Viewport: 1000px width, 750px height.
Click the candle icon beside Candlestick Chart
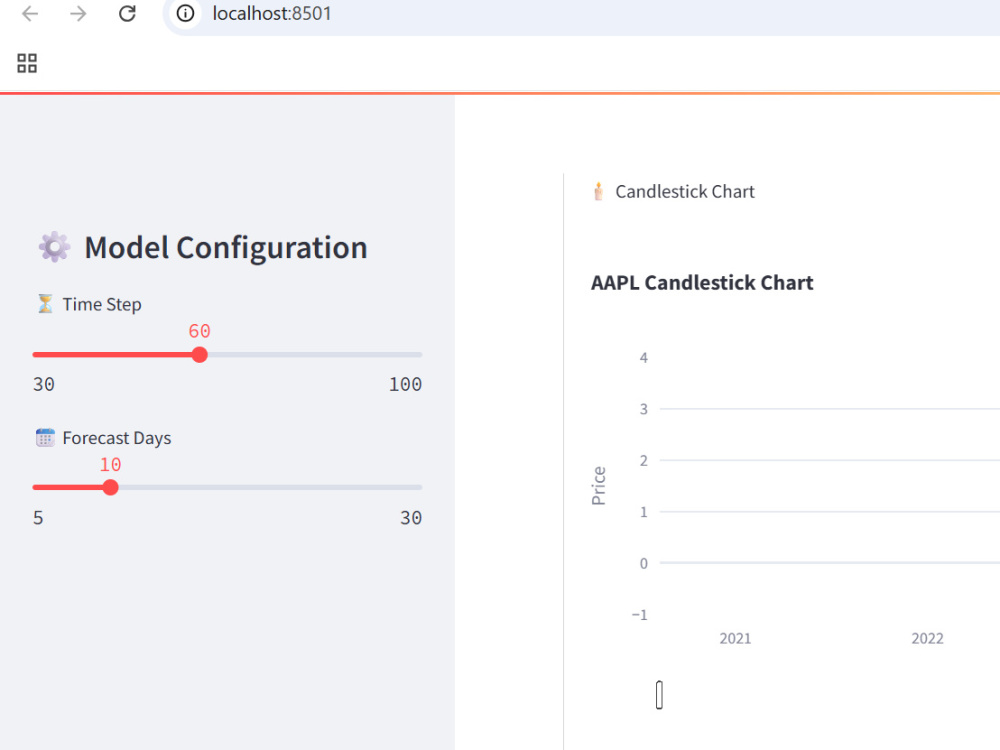pos(598,191)
